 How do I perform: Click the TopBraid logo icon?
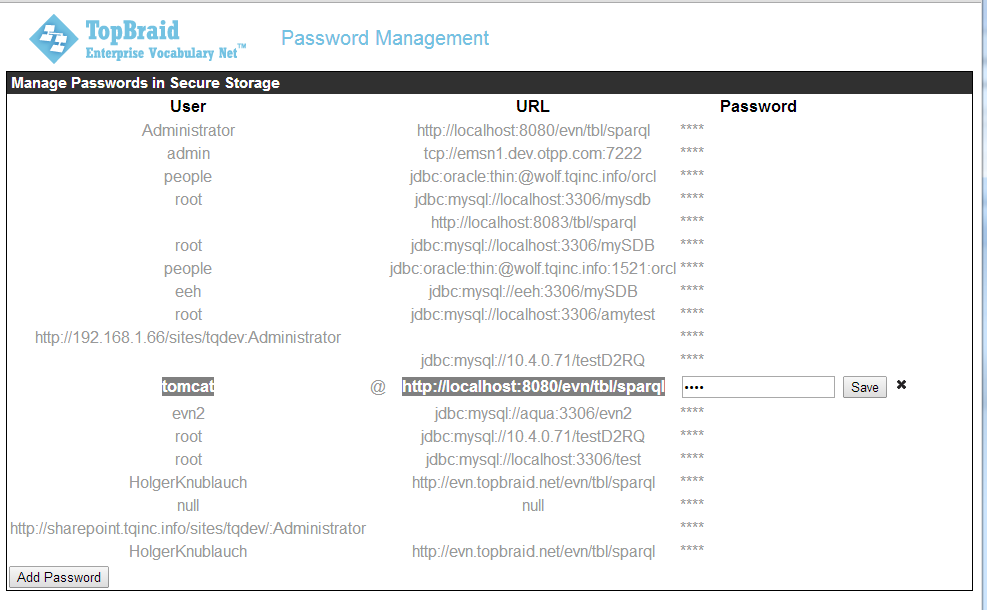pos(53,39)
